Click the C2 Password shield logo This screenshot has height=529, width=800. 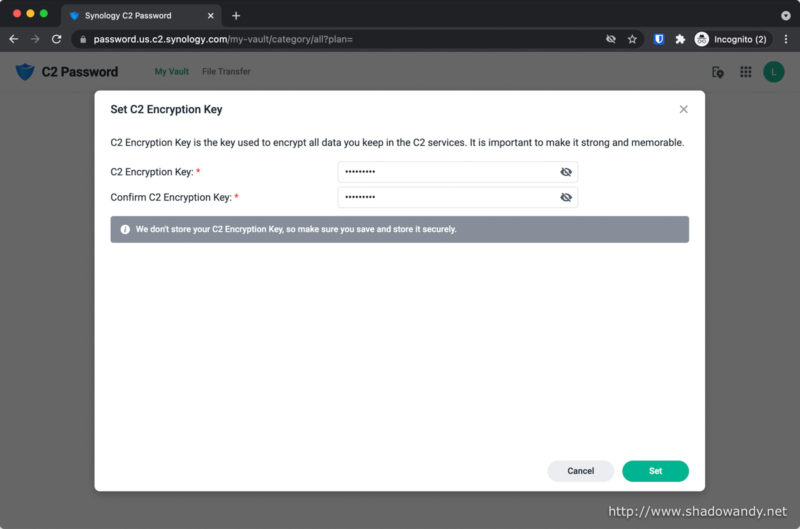(x=25, y=71)
